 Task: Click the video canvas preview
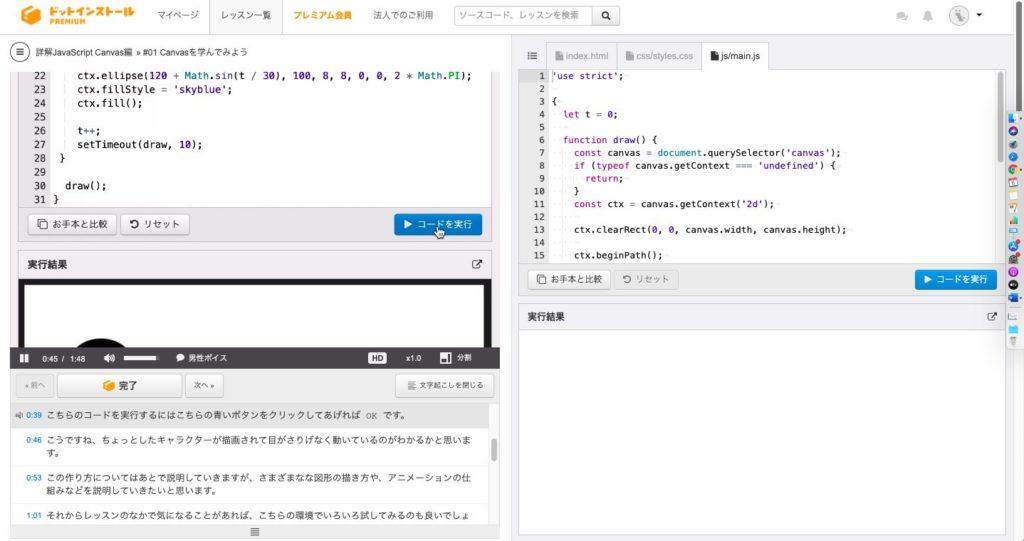coord(255,315)
